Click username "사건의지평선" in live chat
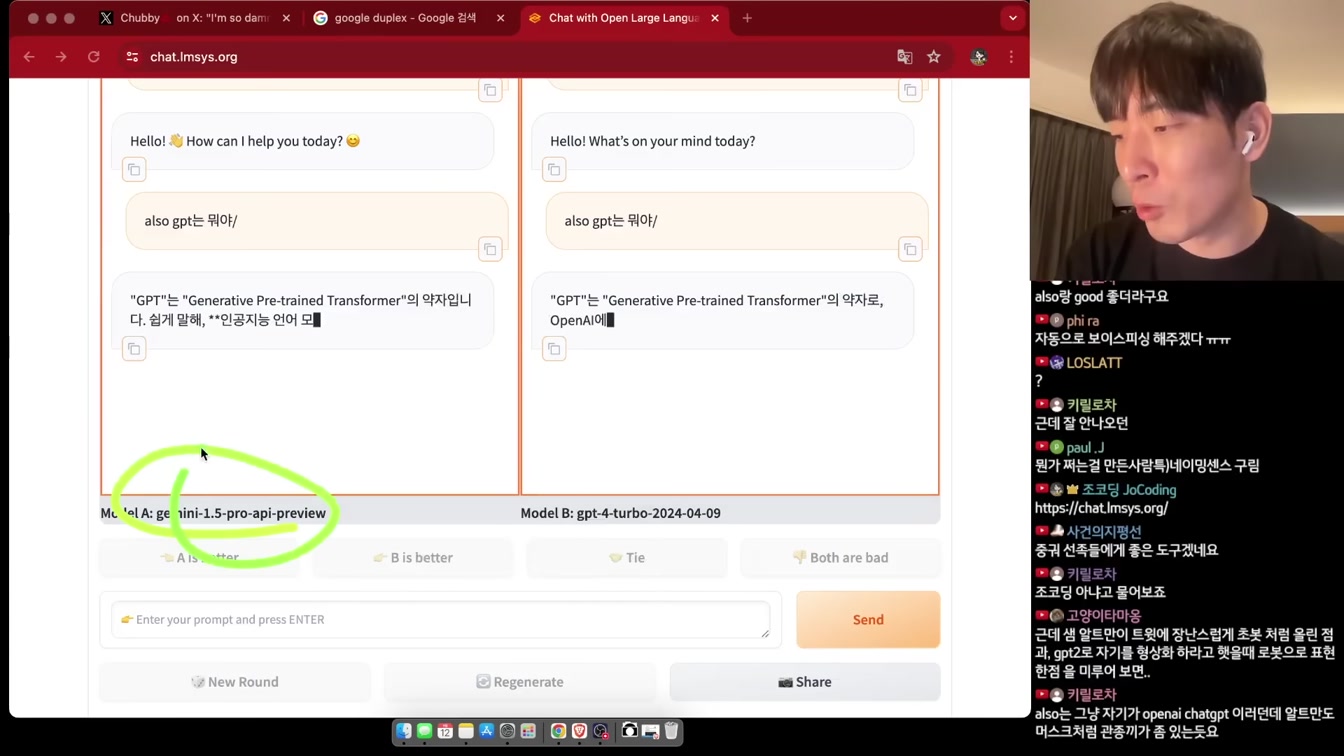This screenshot has height=756, width=1344. (x=1104, y=532)
